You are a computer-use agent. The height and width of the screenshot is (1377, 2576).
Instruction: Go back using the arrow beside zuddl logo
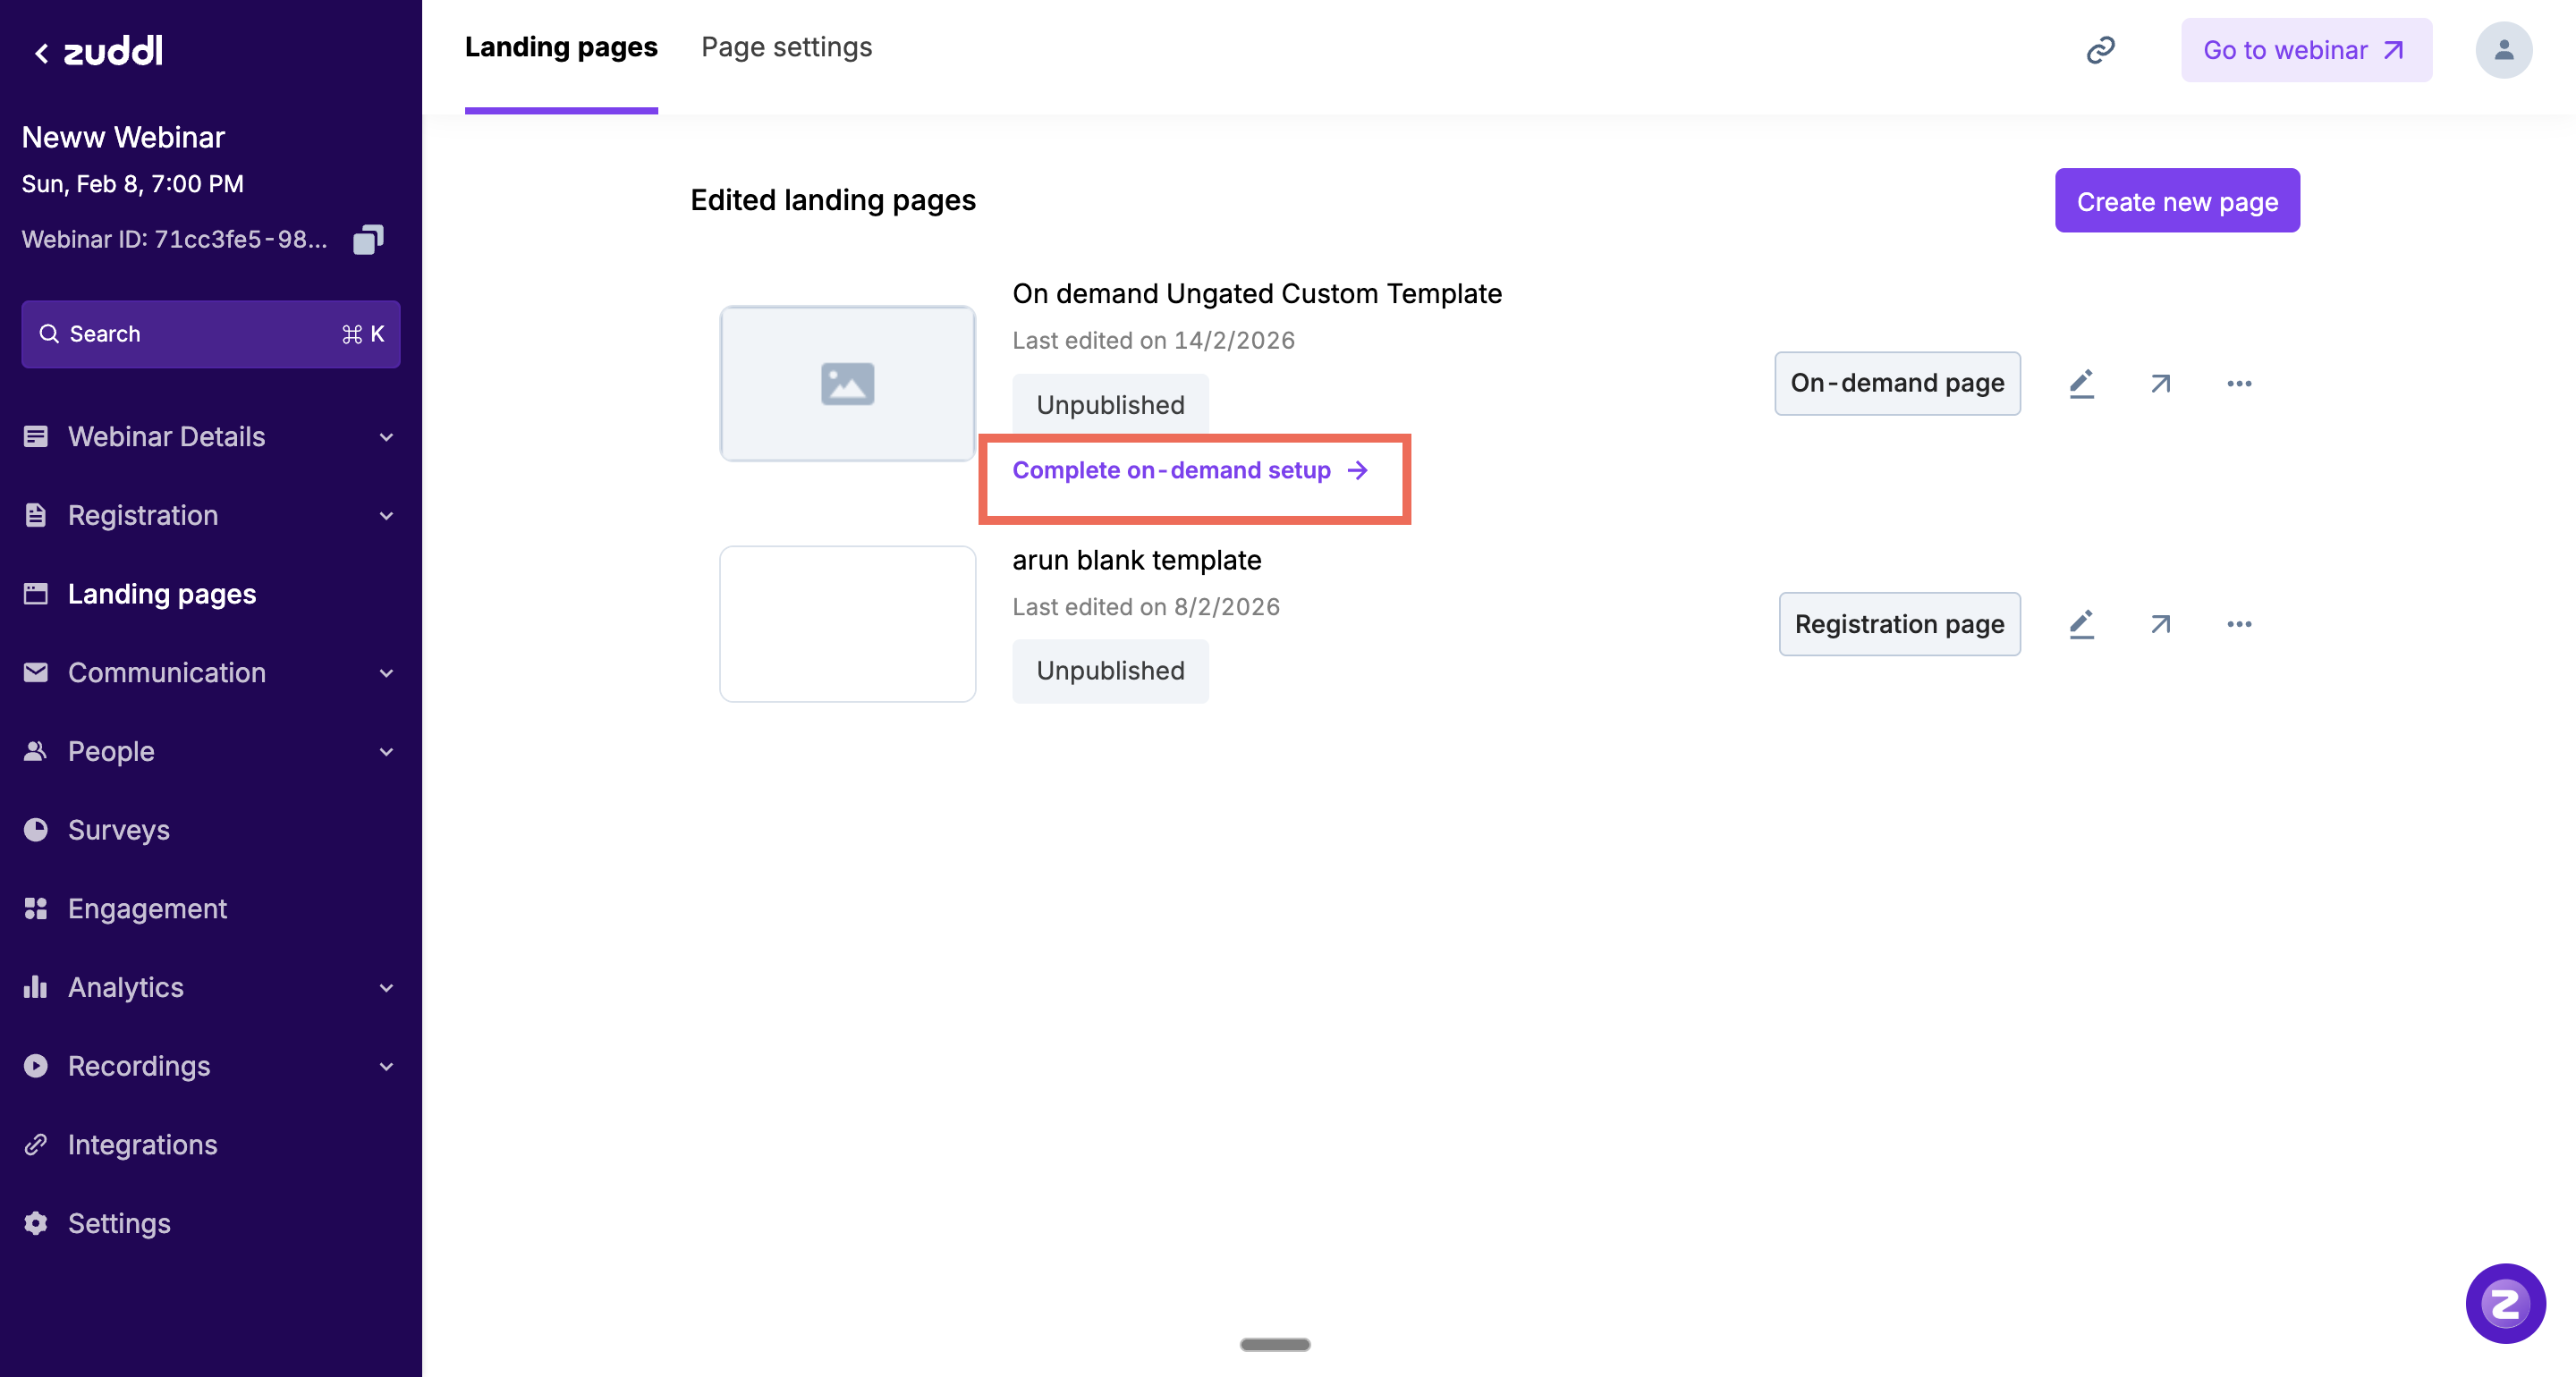pyautogui.click(x=41, y=53)
